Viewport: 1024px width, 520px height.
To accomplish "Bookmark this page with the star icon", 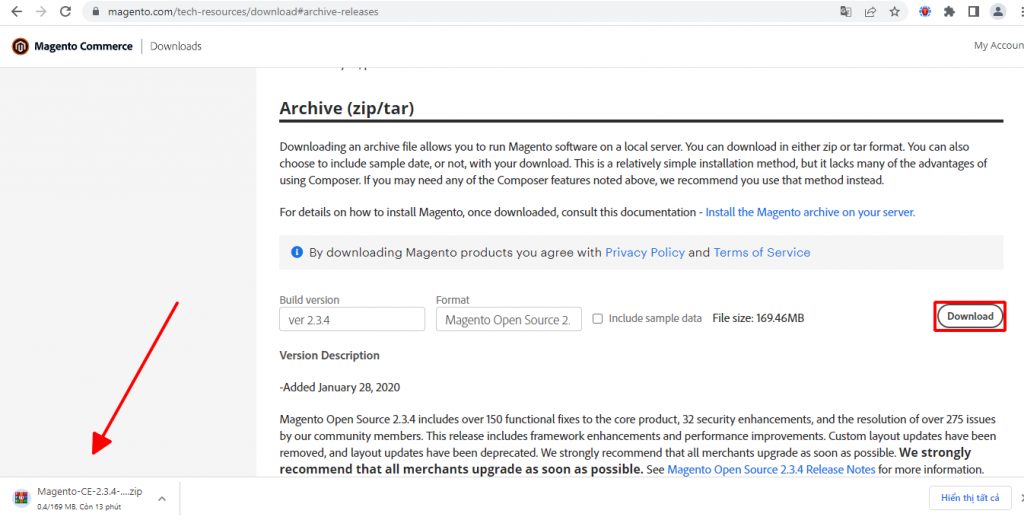I will click(x=894, y=12).
